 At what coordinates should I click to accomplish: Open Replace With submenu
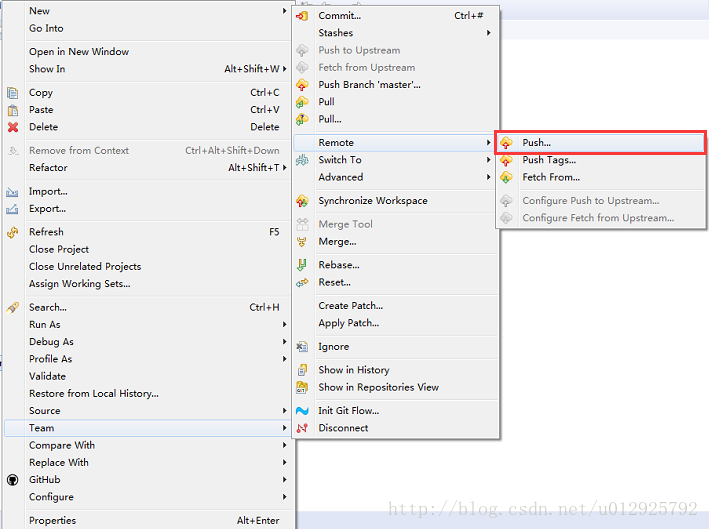click(x=147, y=463)
